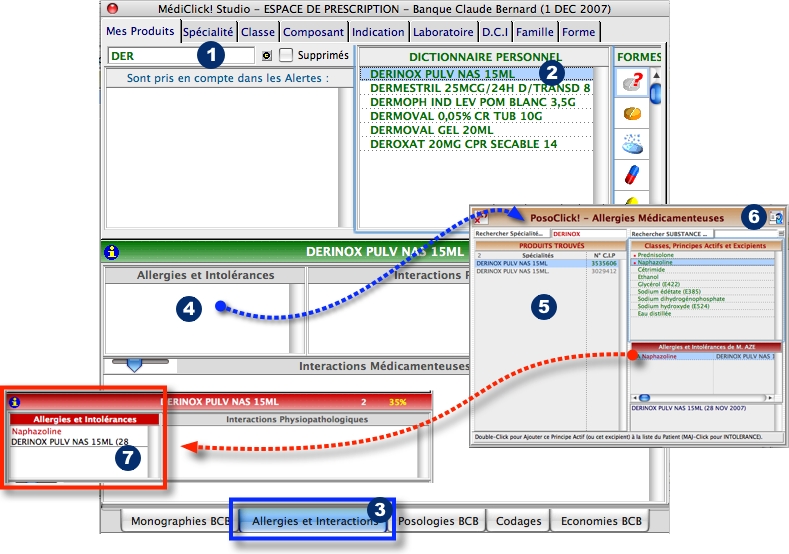789x554 pixels.
Task: Go to the Indication tab
Action: (378, 32)
